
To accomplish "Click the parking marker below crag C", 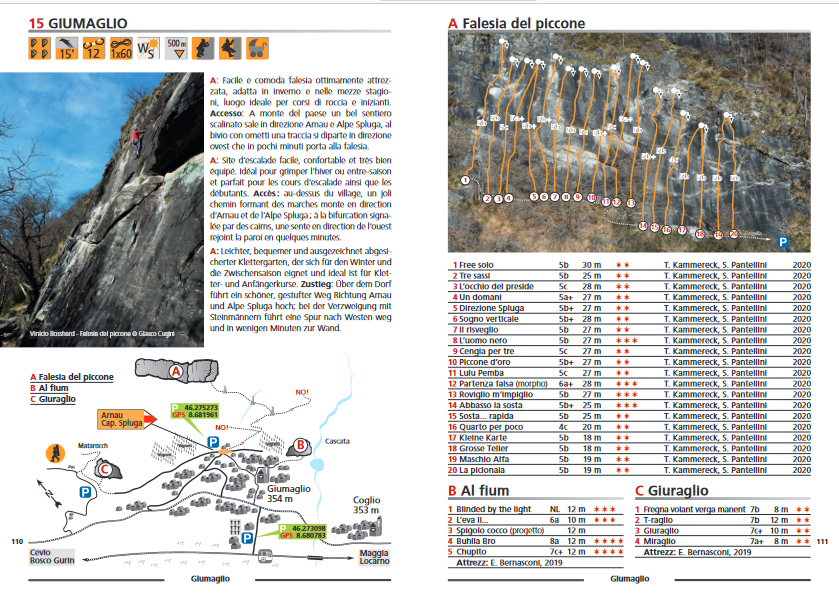I will click(85, 492).
